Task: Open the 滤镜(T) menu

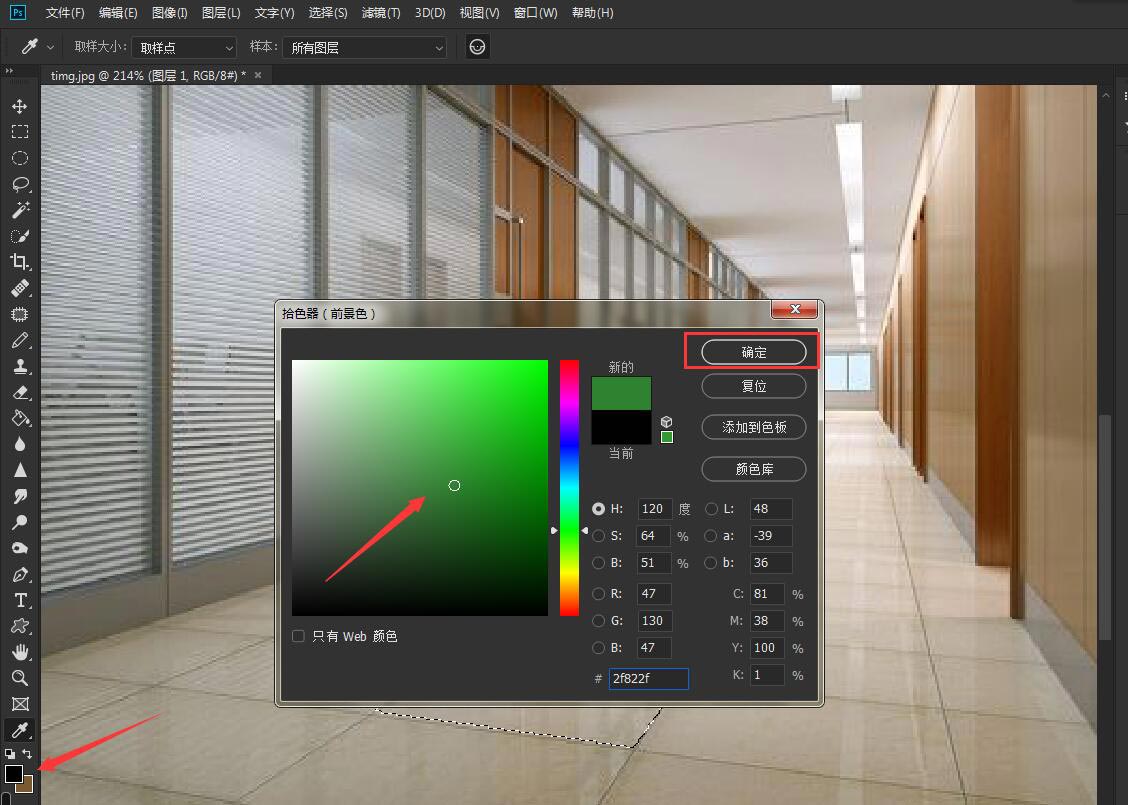Action: pos(380,13)
